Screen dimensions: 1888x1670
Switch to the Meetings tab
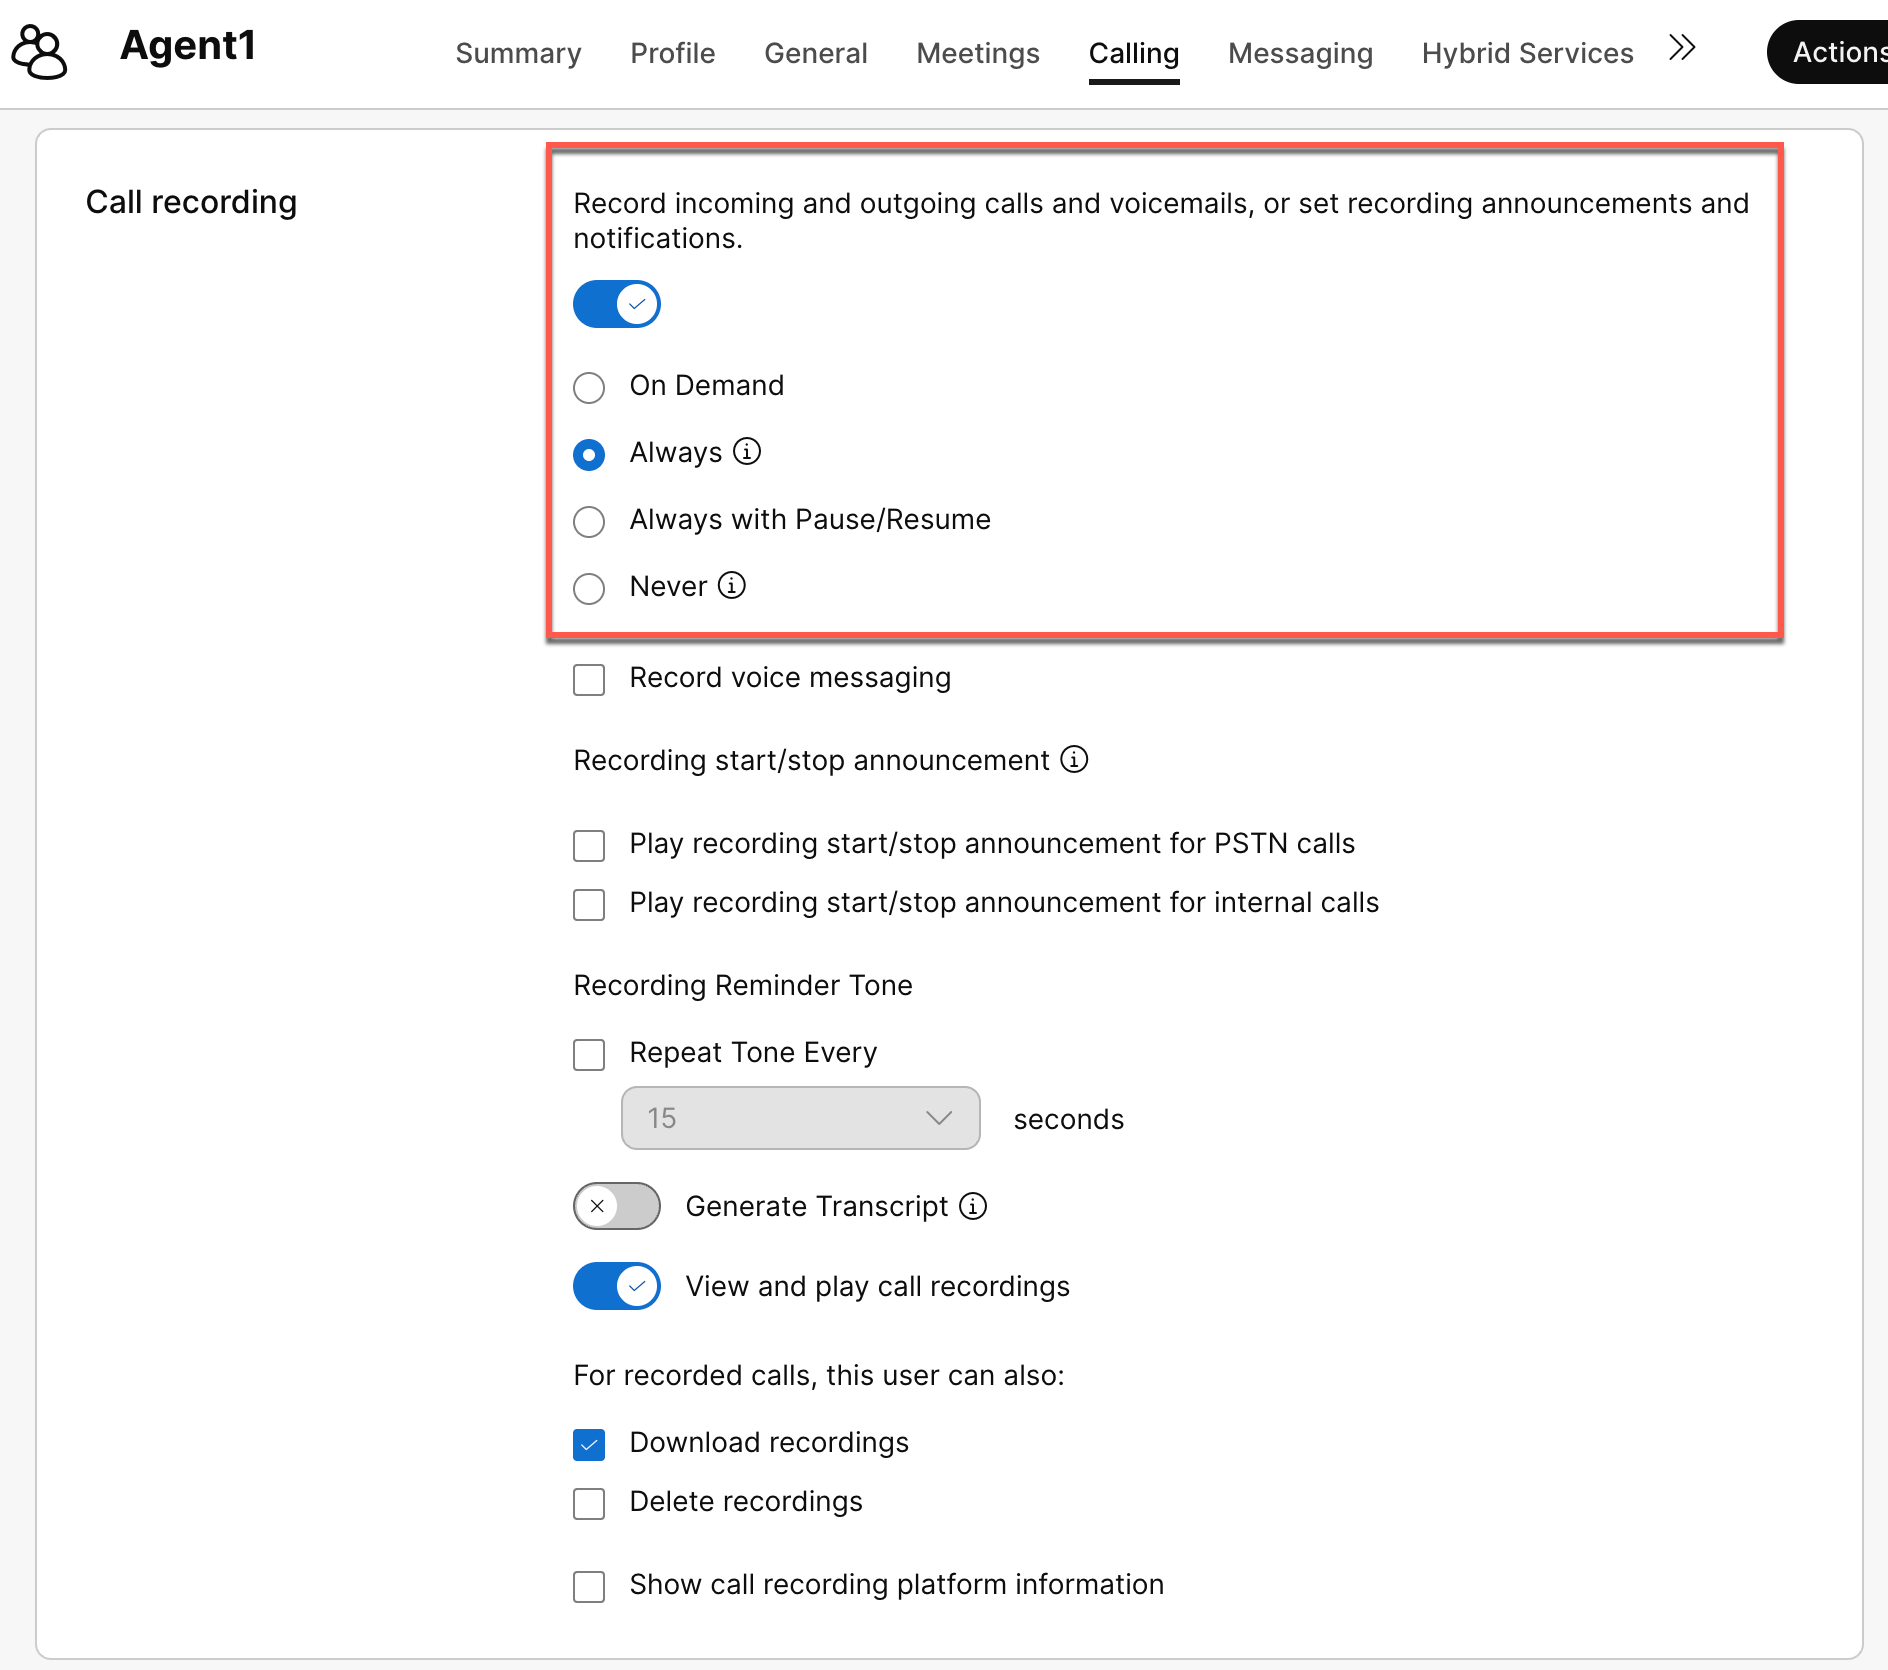click(x=977, y=53)
